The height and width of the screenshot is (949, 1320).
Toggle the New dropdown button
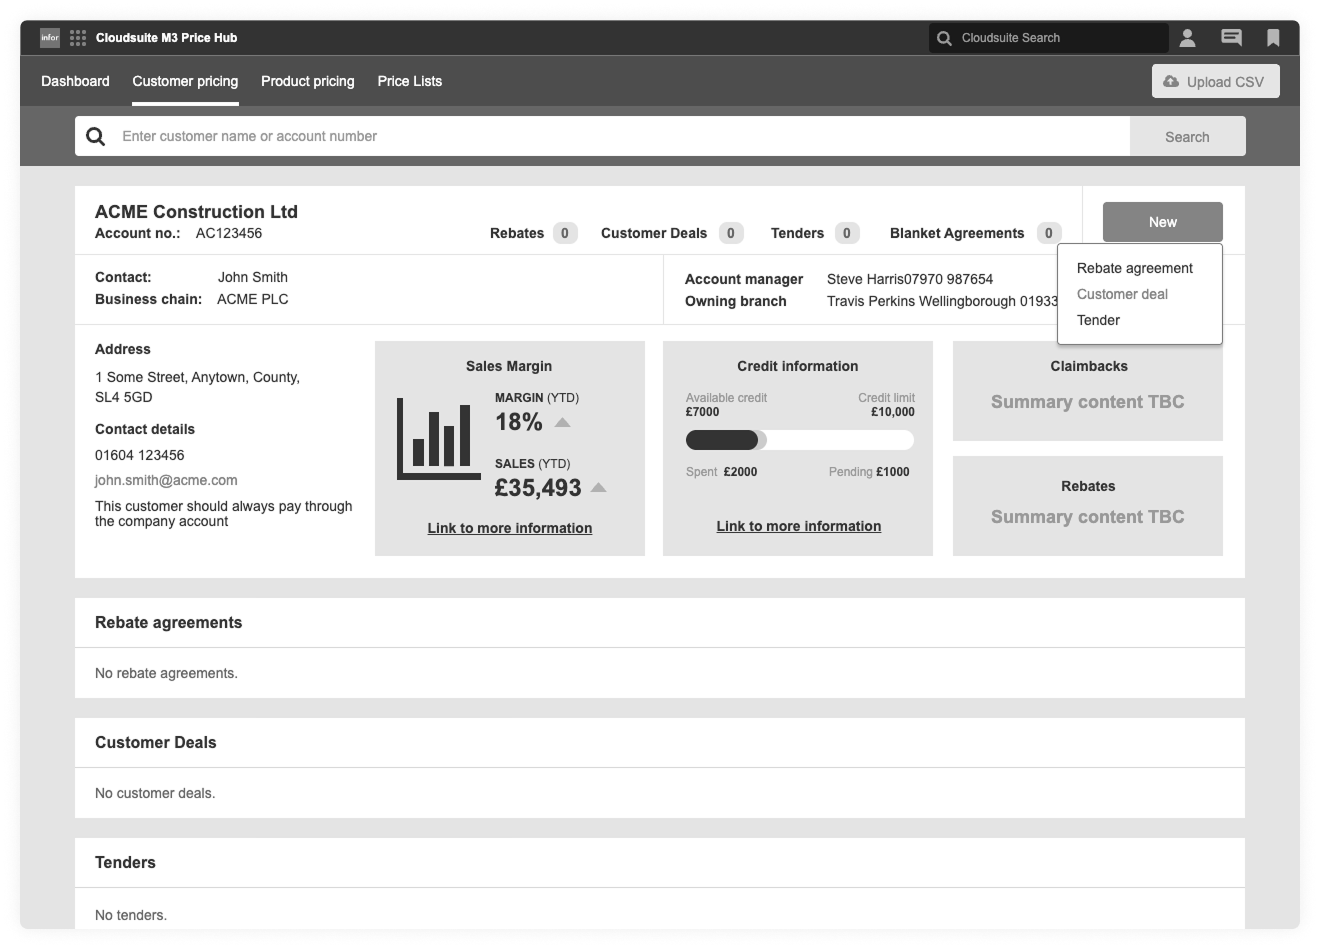[1163, 222]
